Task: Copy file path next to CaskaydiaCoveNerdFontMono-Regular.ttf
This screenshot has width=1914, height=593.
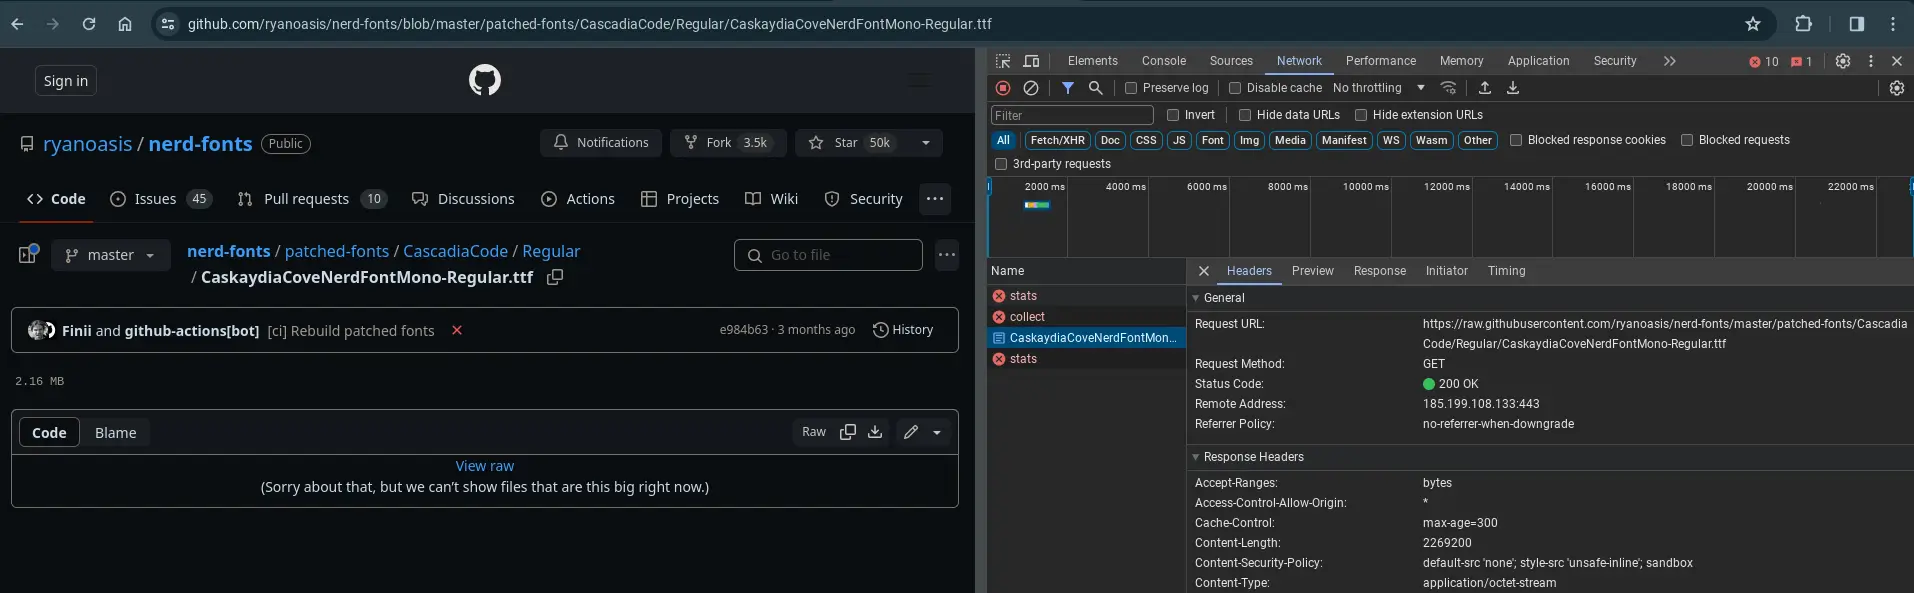Action: point(555,277)
